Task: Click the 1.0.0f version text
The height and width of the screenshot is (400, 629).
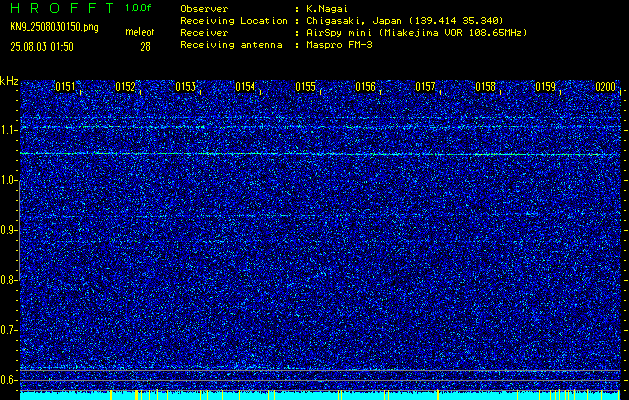Action: (x=138, y=8)
